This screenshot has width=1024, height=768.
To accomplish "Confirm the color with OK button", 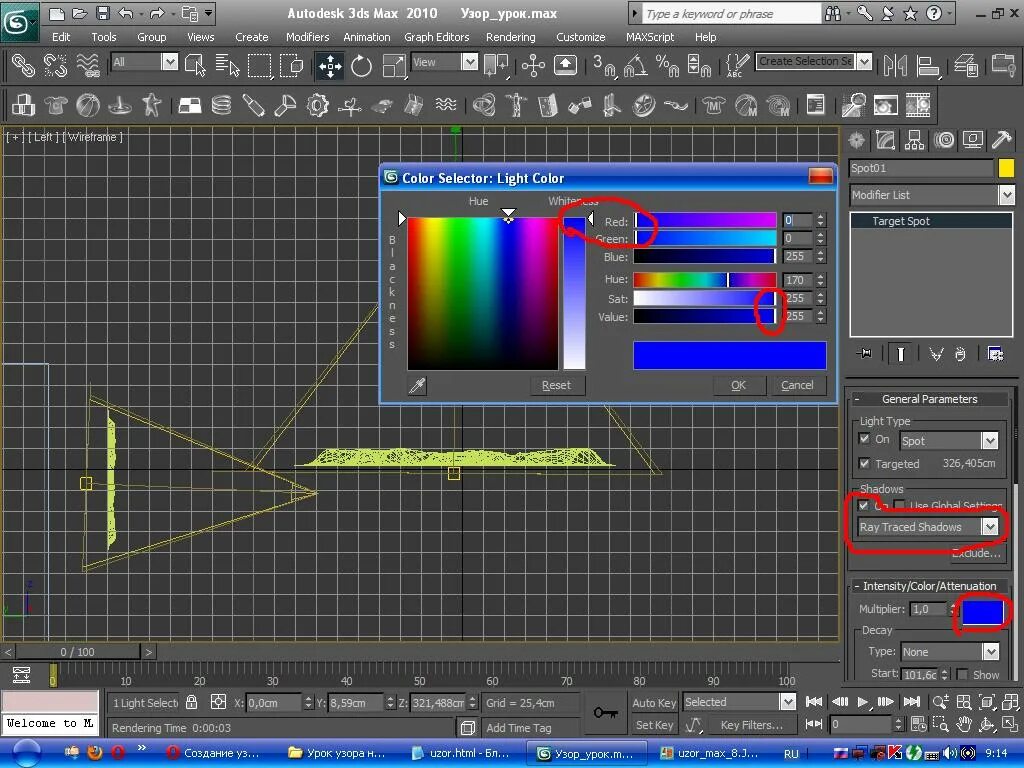I will pos(738,386).
